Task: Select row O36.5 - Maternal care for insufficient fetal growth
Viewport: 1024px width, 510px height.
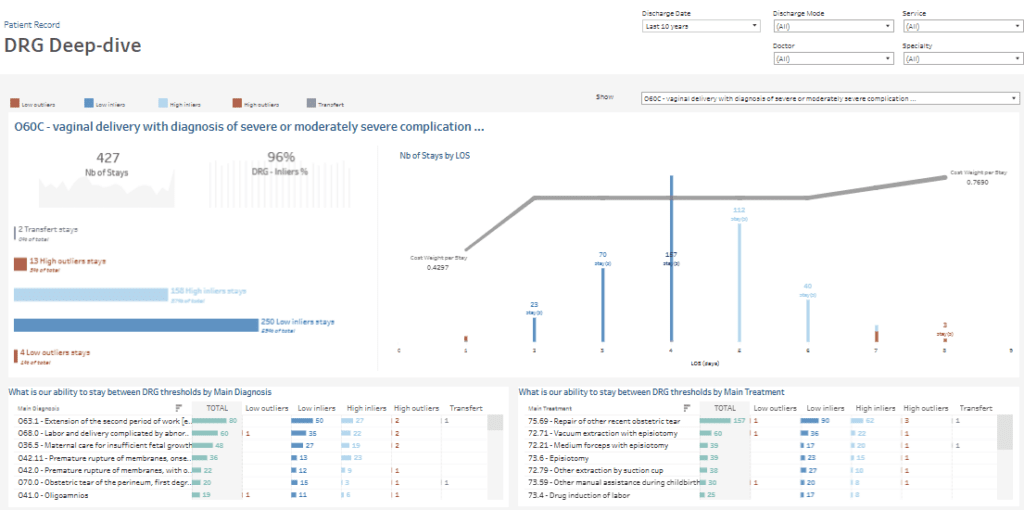Action: coord(104,446)
